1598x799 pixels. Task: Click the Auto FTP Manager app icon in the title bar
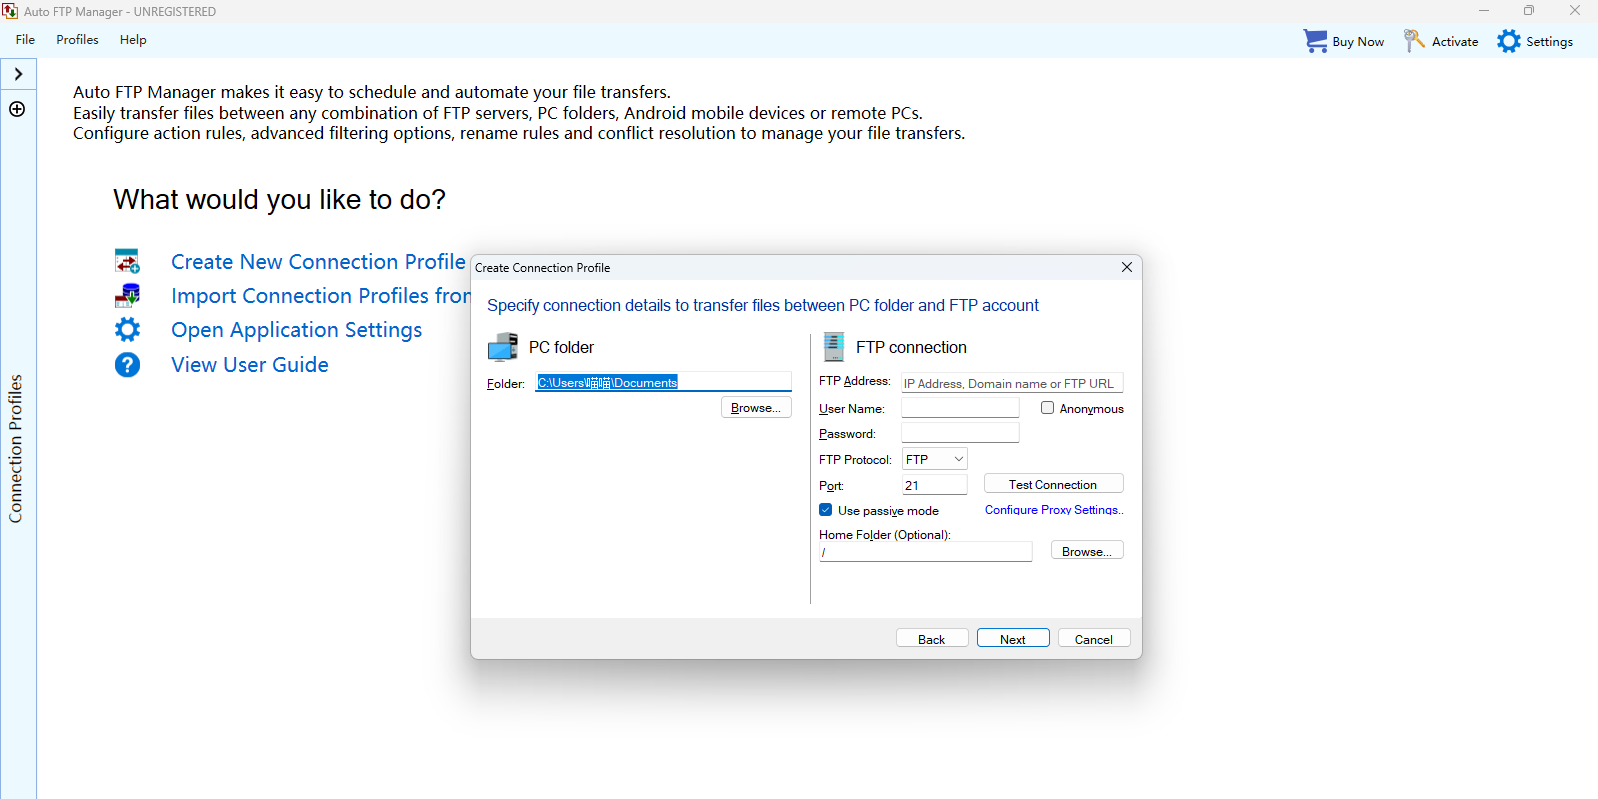pos(10,11)
